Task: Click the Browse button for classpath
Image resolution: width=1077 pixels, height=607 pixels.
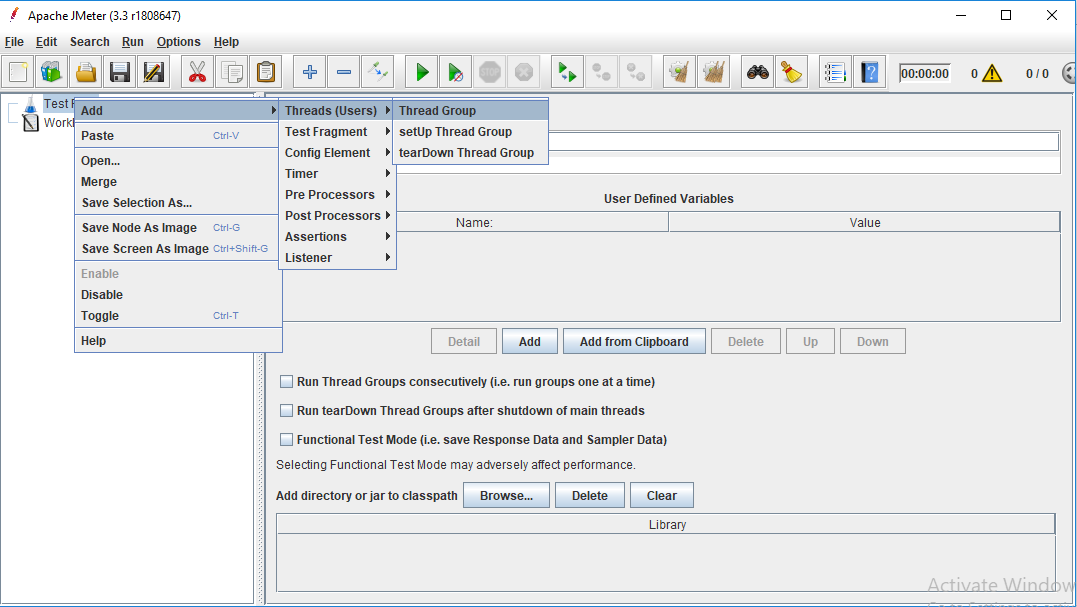Action: (505, 495)
